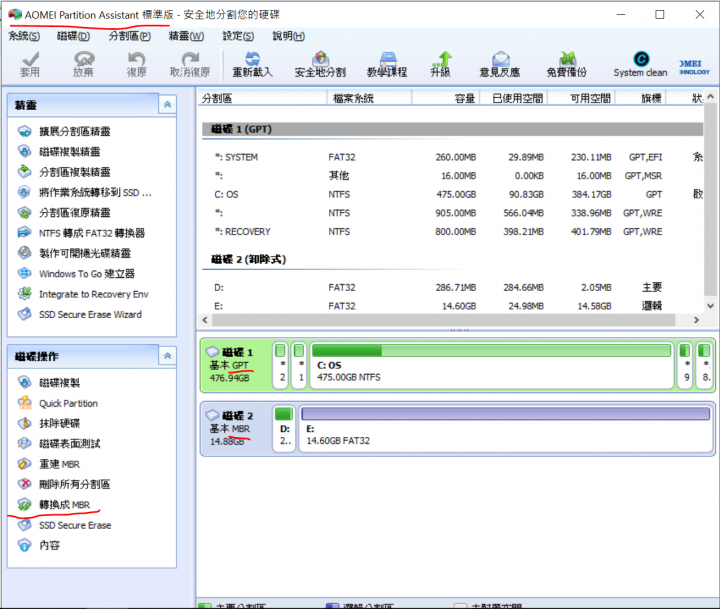The height and width of the screenshot is (609, 720).
Task: Click the 放棄 (Discard) toolbar icon
Action: click(x=83, y=64)
